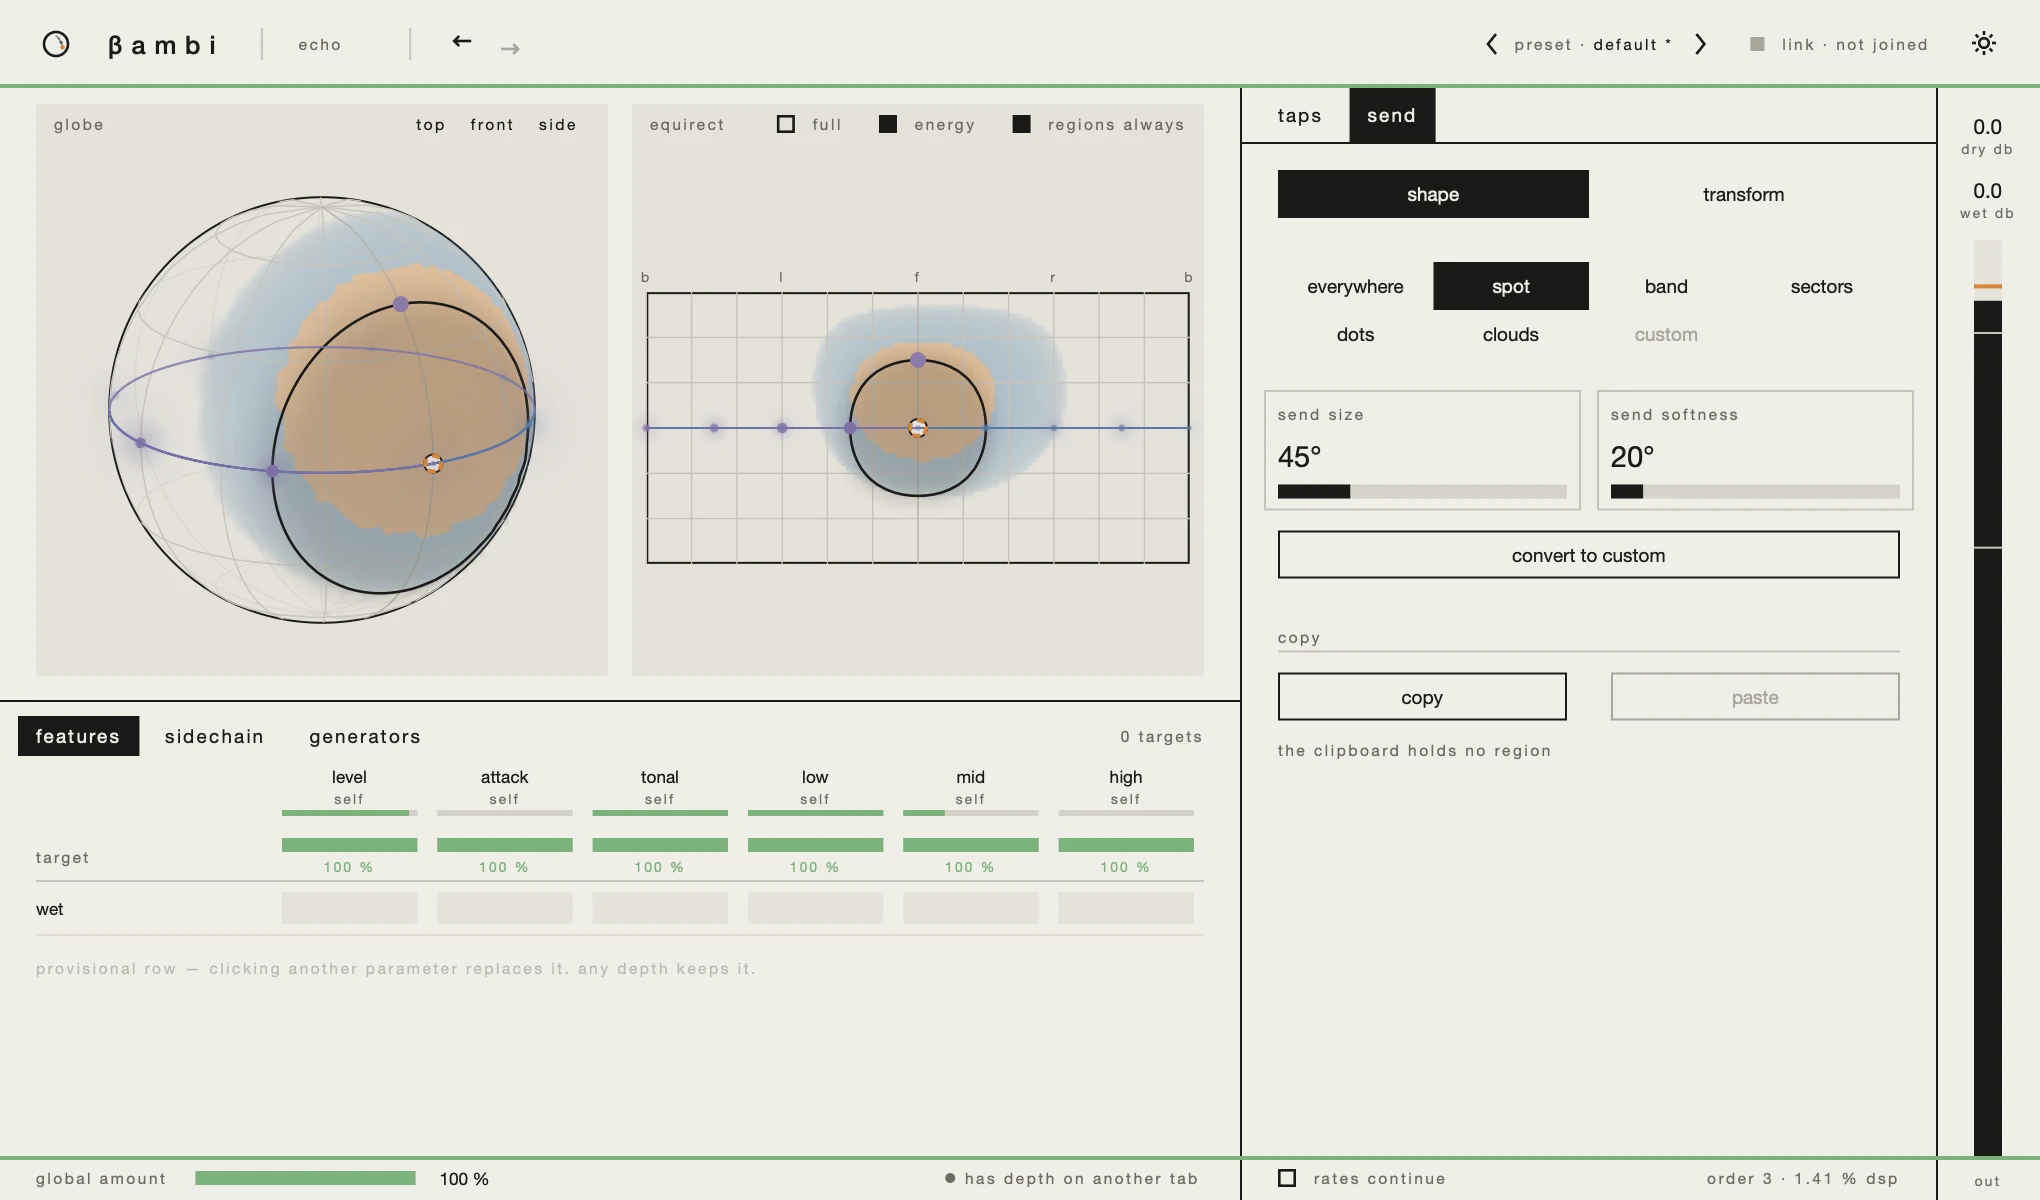The image size is (2040, 1200).
Task: Toggle the light theme sun icon
Action: [1984, 43]
